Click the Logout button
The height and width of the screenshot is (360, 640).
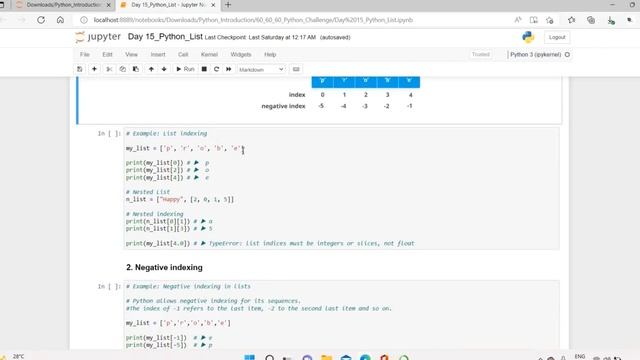pyautogui.click(x=557, y=37)
